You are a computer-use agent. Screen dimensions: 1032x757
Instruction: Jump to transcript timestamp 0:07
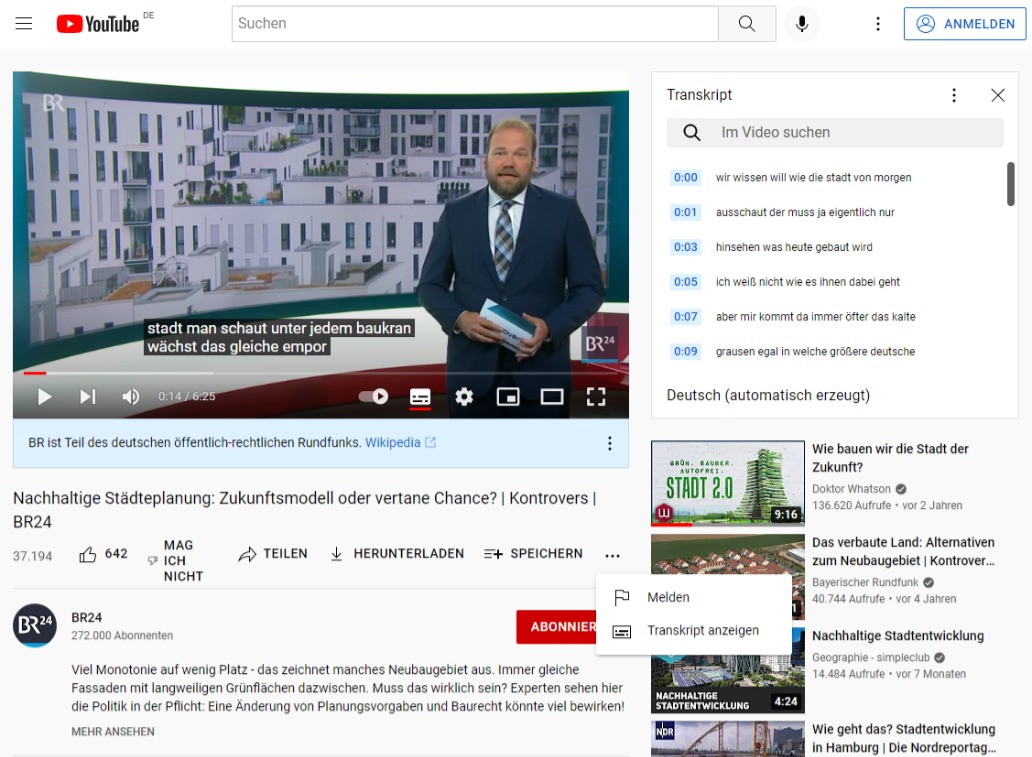pos(685,317)
